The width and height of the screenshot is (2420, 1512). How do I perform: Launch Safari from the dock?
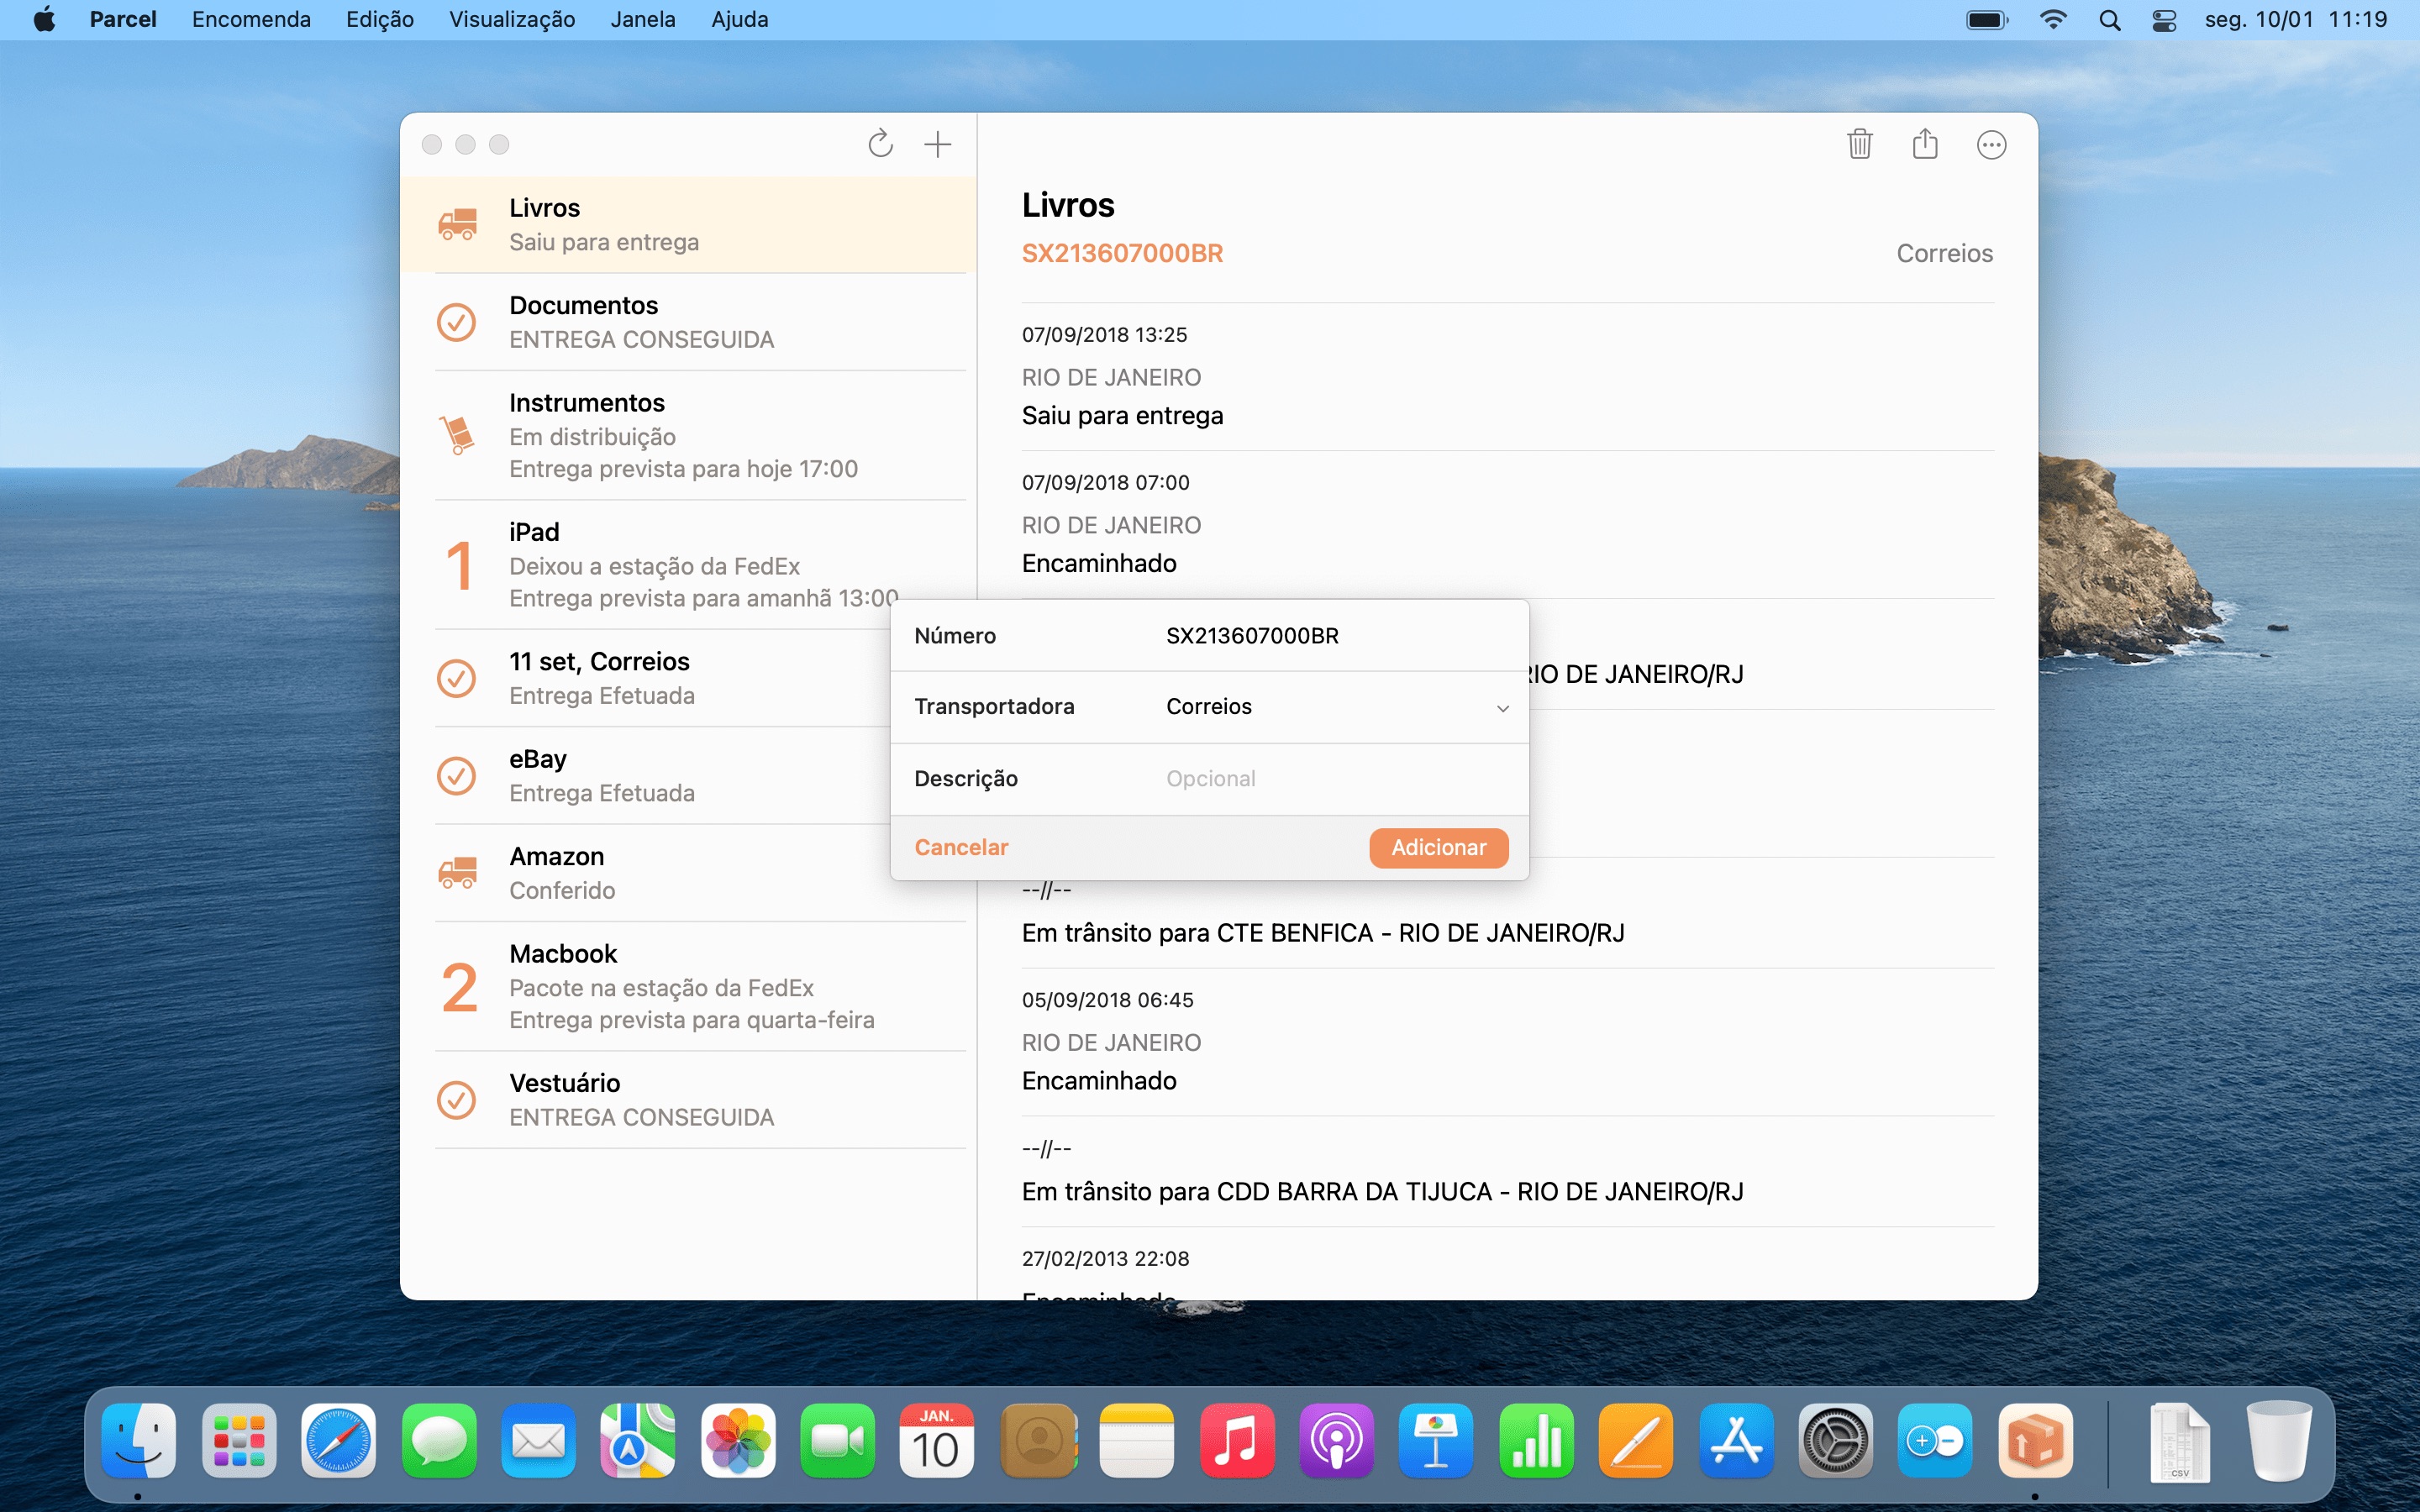point(339,1441)
